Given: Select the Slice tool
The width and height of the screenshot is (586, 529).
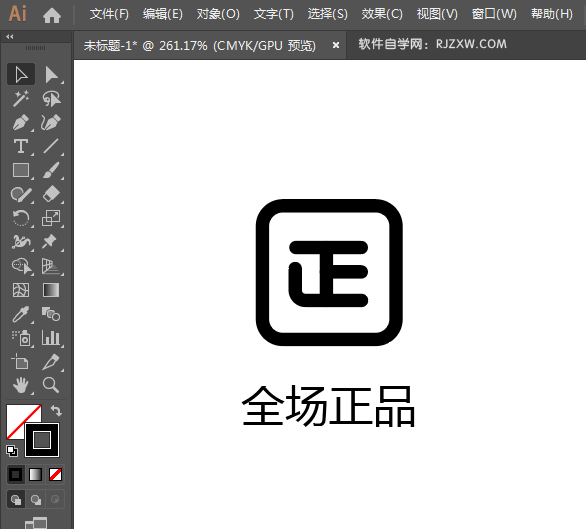Looking at the screenshot, I should pos(51,362).
